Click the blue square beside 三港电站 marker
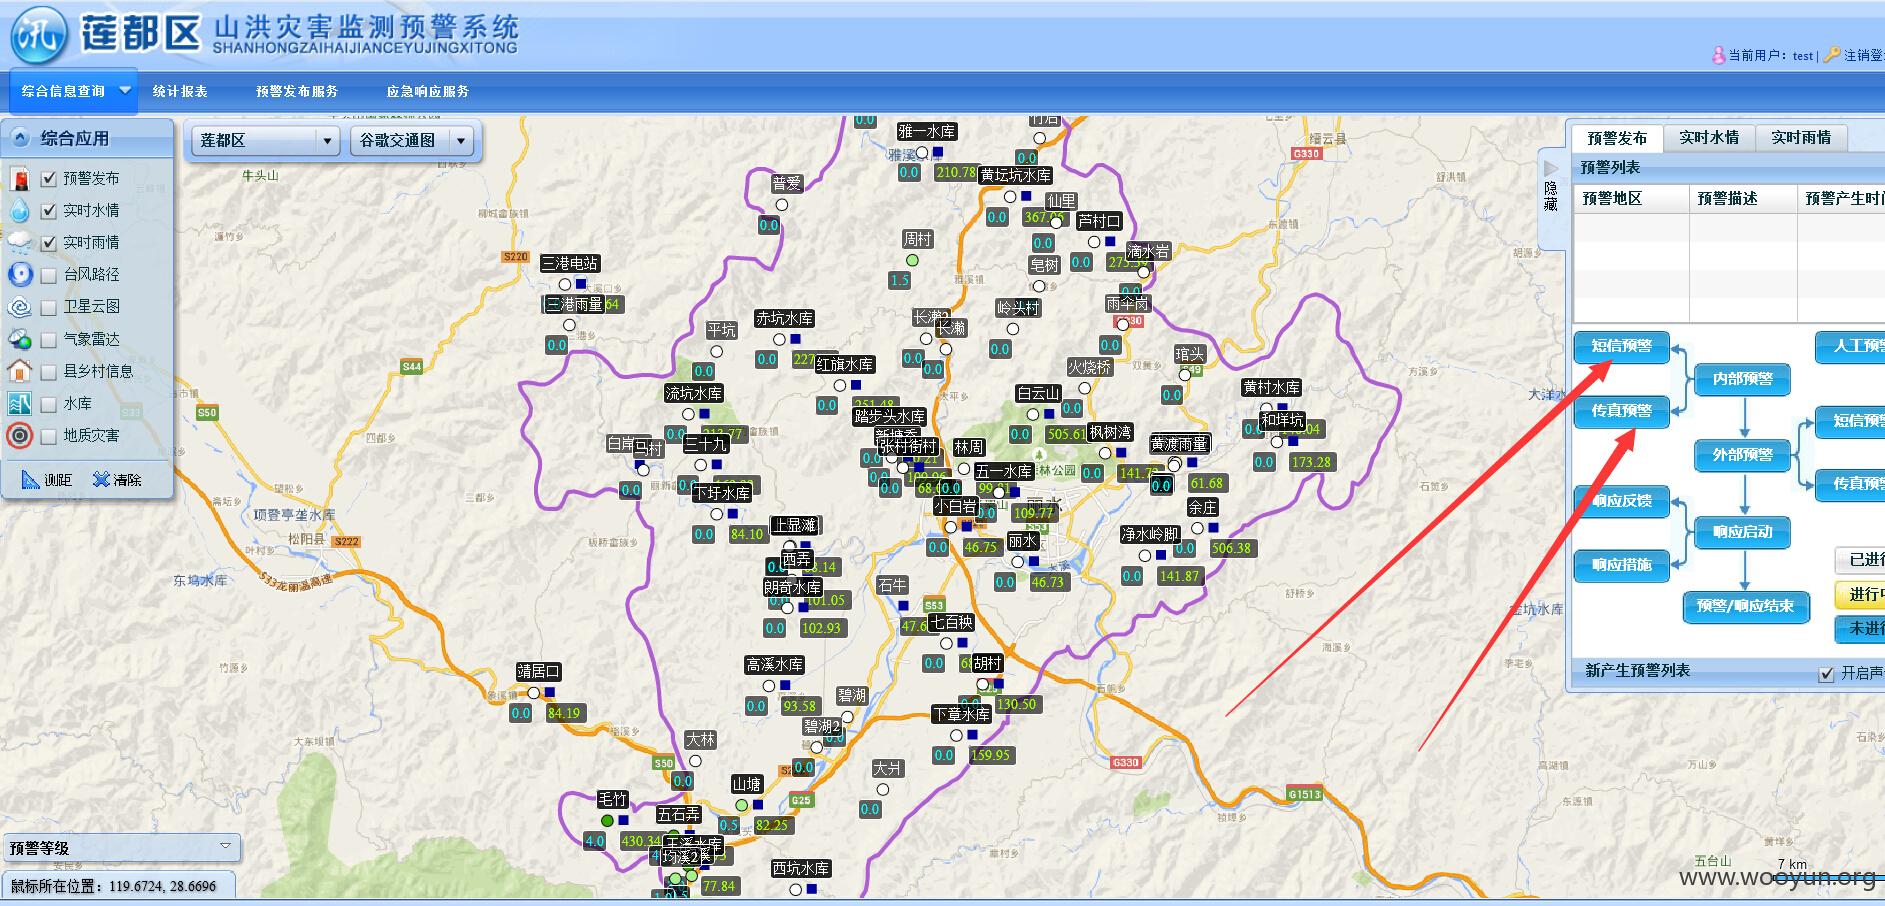The image size is (1885, 906). (x=581, y=284)
